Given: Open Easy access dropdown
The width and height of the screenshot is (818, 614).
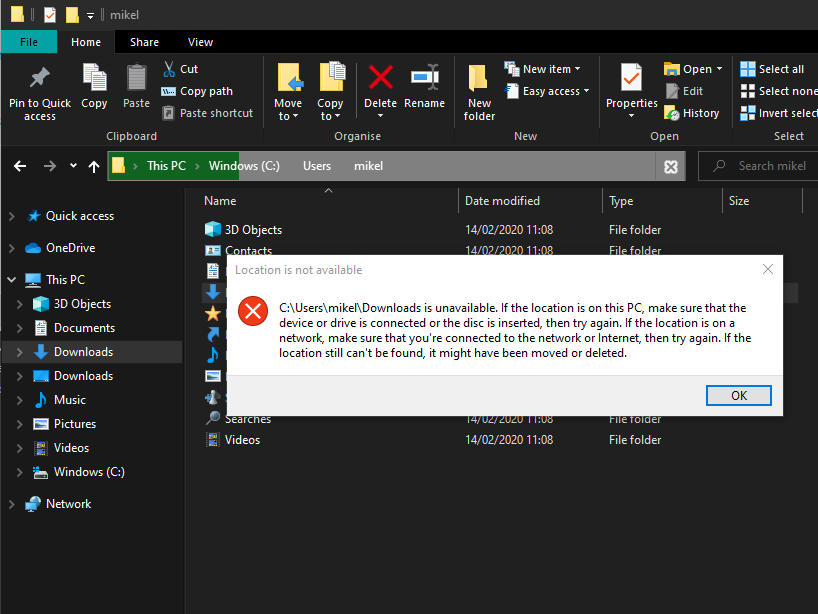Looking at the screenshot, I should point(547,91).
